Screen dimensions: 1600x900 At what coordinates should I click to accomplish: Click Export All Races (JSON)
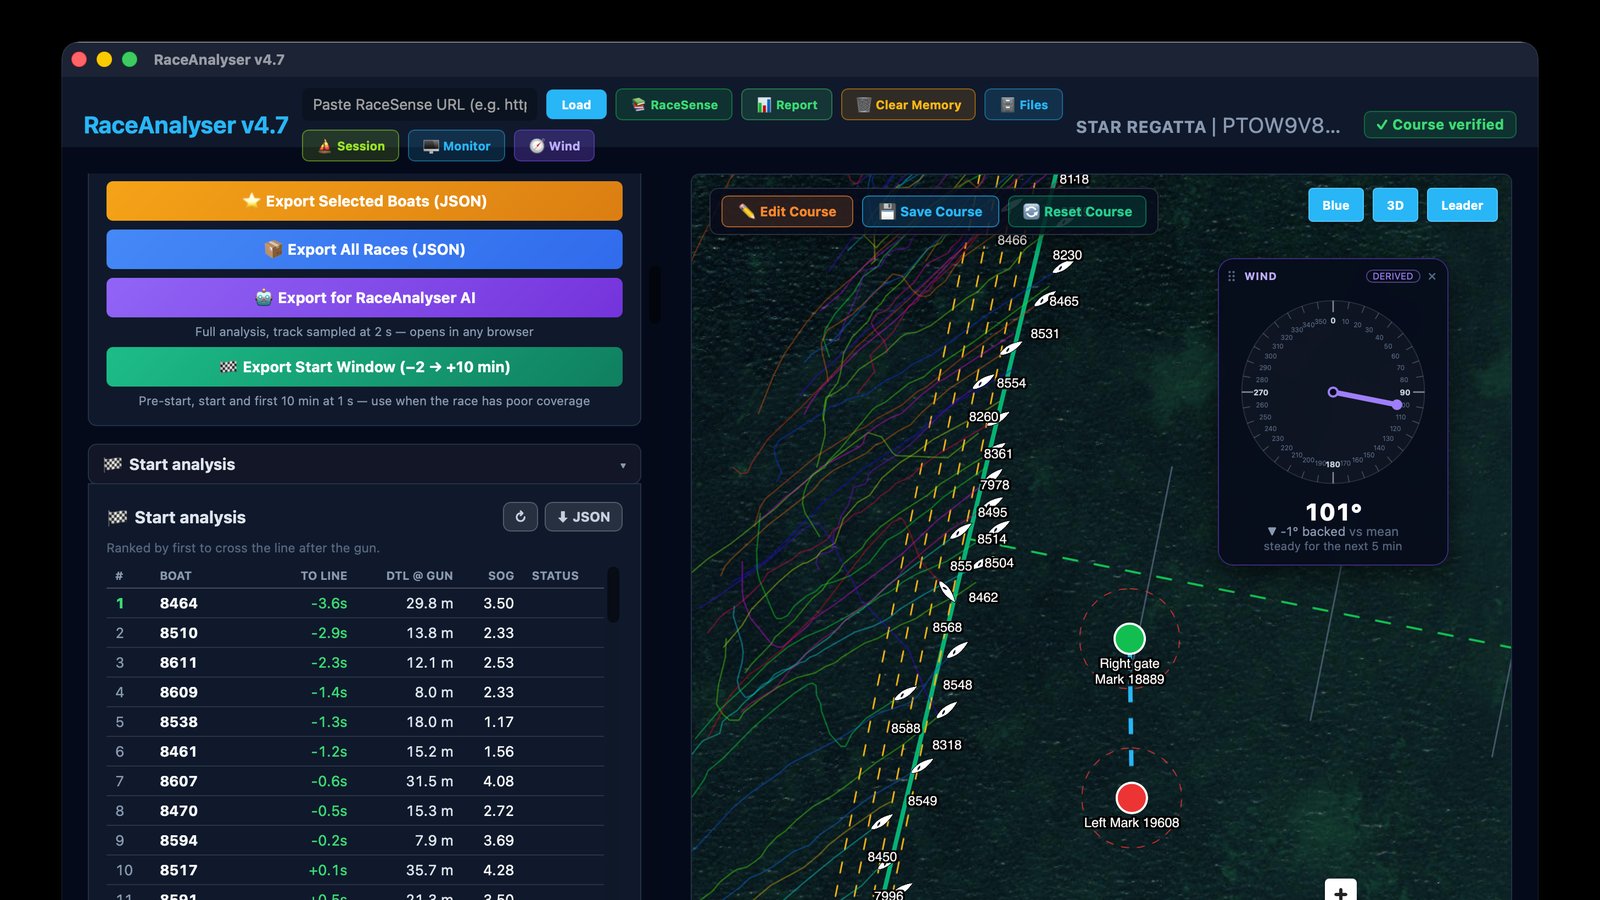point(364,249)
